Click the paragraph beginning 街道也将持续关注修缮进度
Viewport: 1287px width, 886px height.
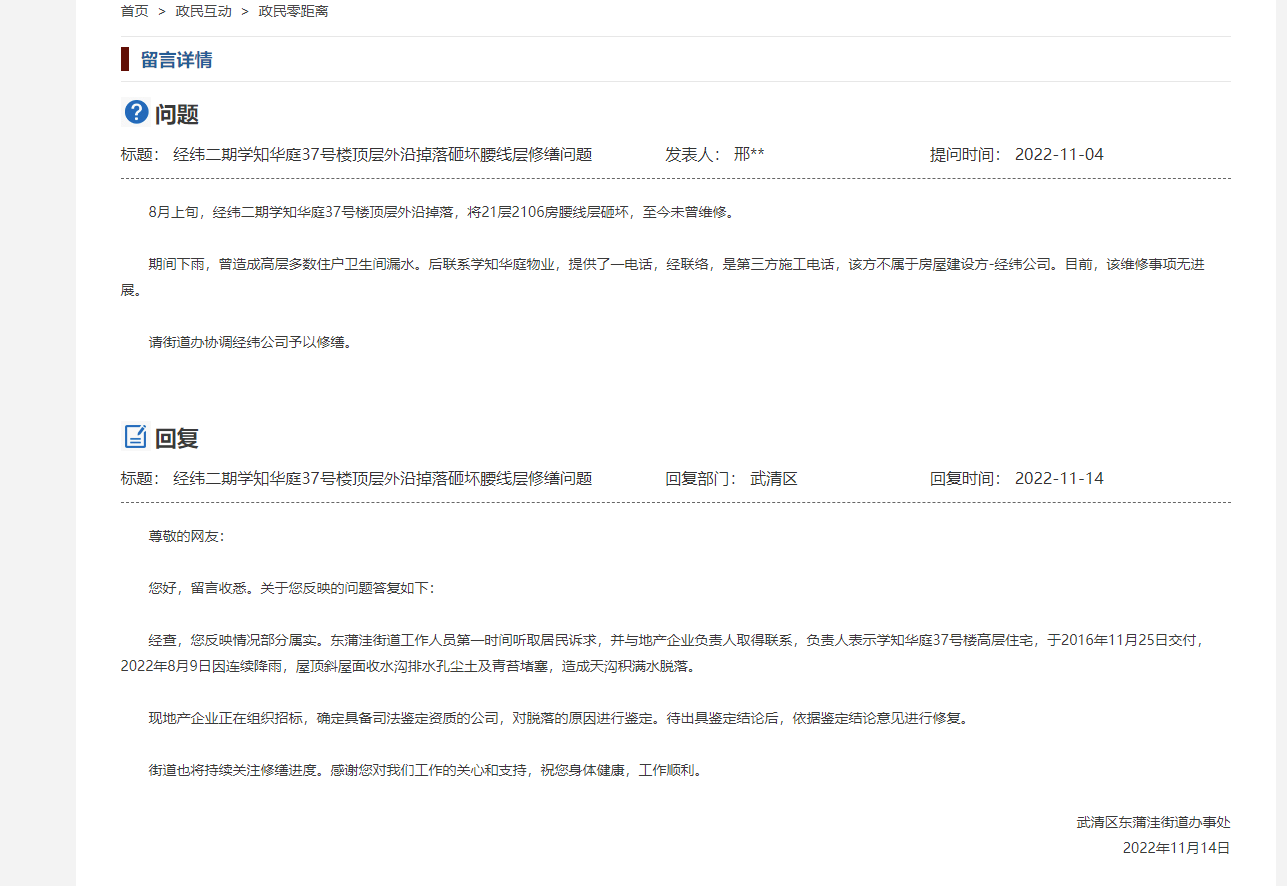coord(425,771)
